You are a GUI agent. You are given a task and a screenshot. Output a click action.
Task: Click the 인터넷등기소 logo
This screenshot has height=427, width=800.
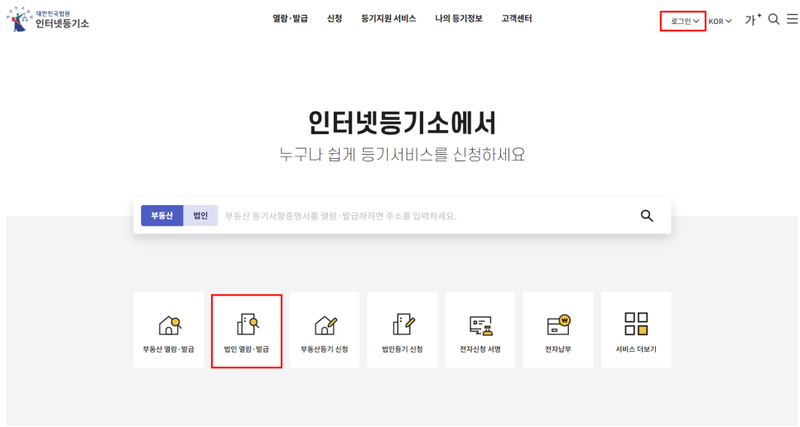click(x=48, y=19)
